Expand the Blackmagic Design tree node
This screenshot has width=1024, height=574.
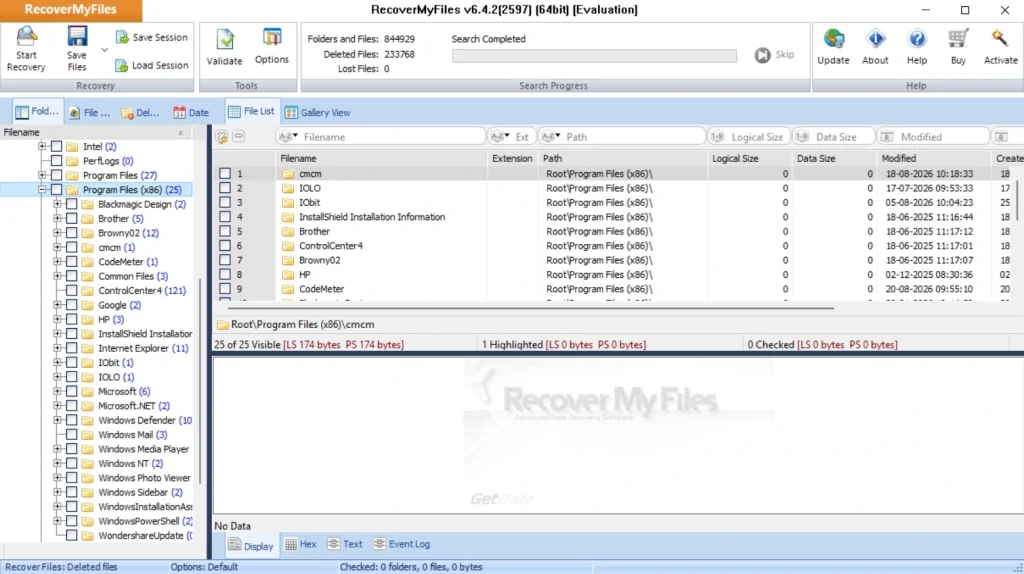pyautogui.click(x=57, y=204)
